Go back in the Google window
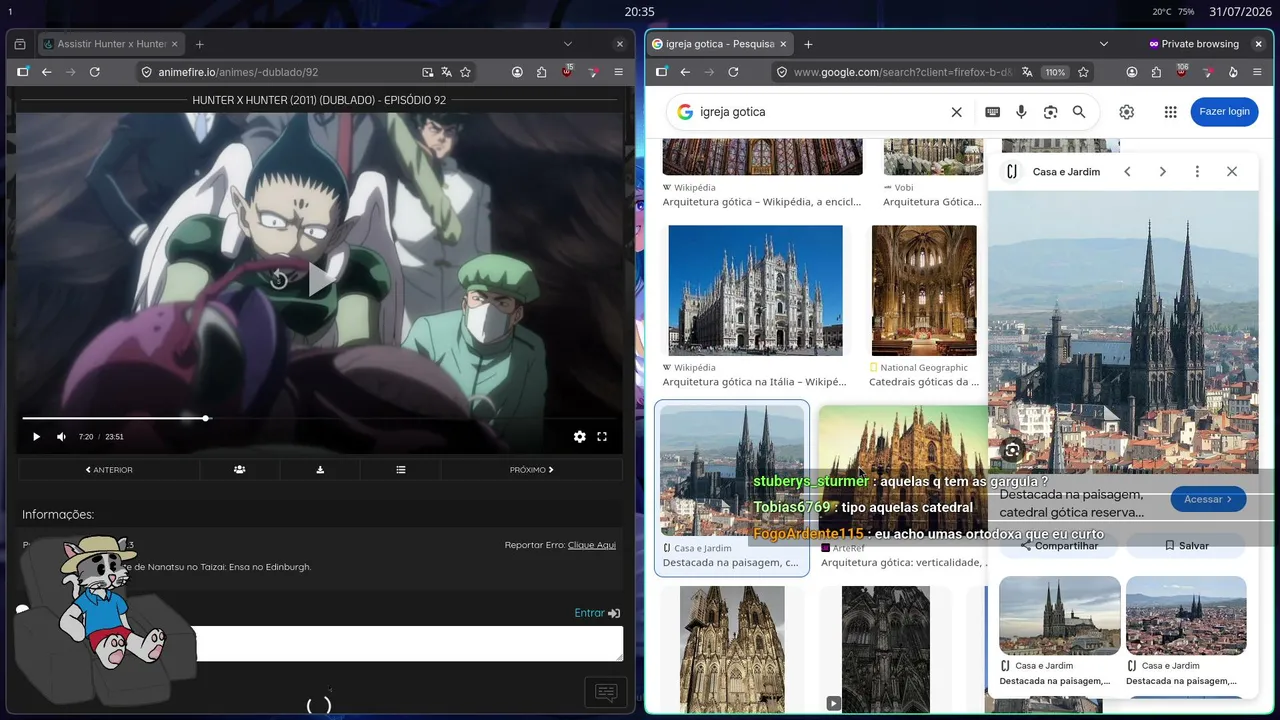Viewport: 1280px width, 720px height. click(685, 72)
